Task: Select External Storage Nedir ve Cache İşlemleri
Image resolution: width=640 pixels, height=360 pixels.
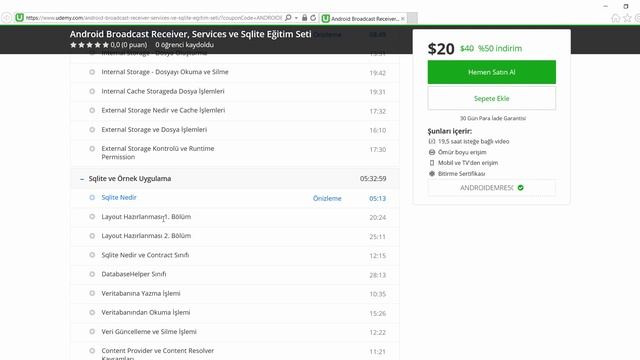Action: [163, 110]
